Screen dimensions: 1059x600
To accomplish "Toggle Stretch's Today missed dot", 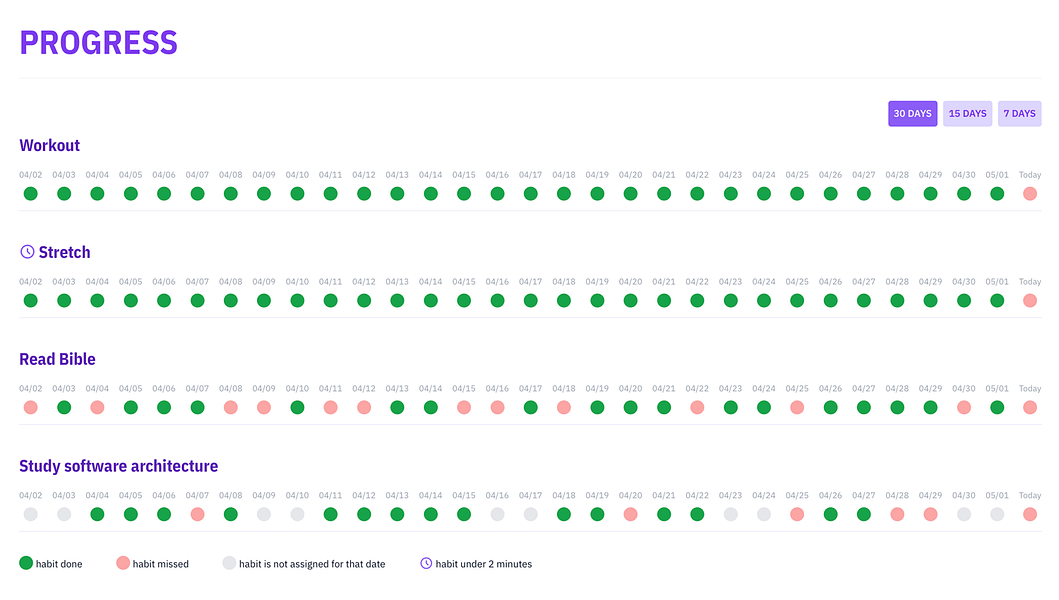I will click(x=1029, y=301).
